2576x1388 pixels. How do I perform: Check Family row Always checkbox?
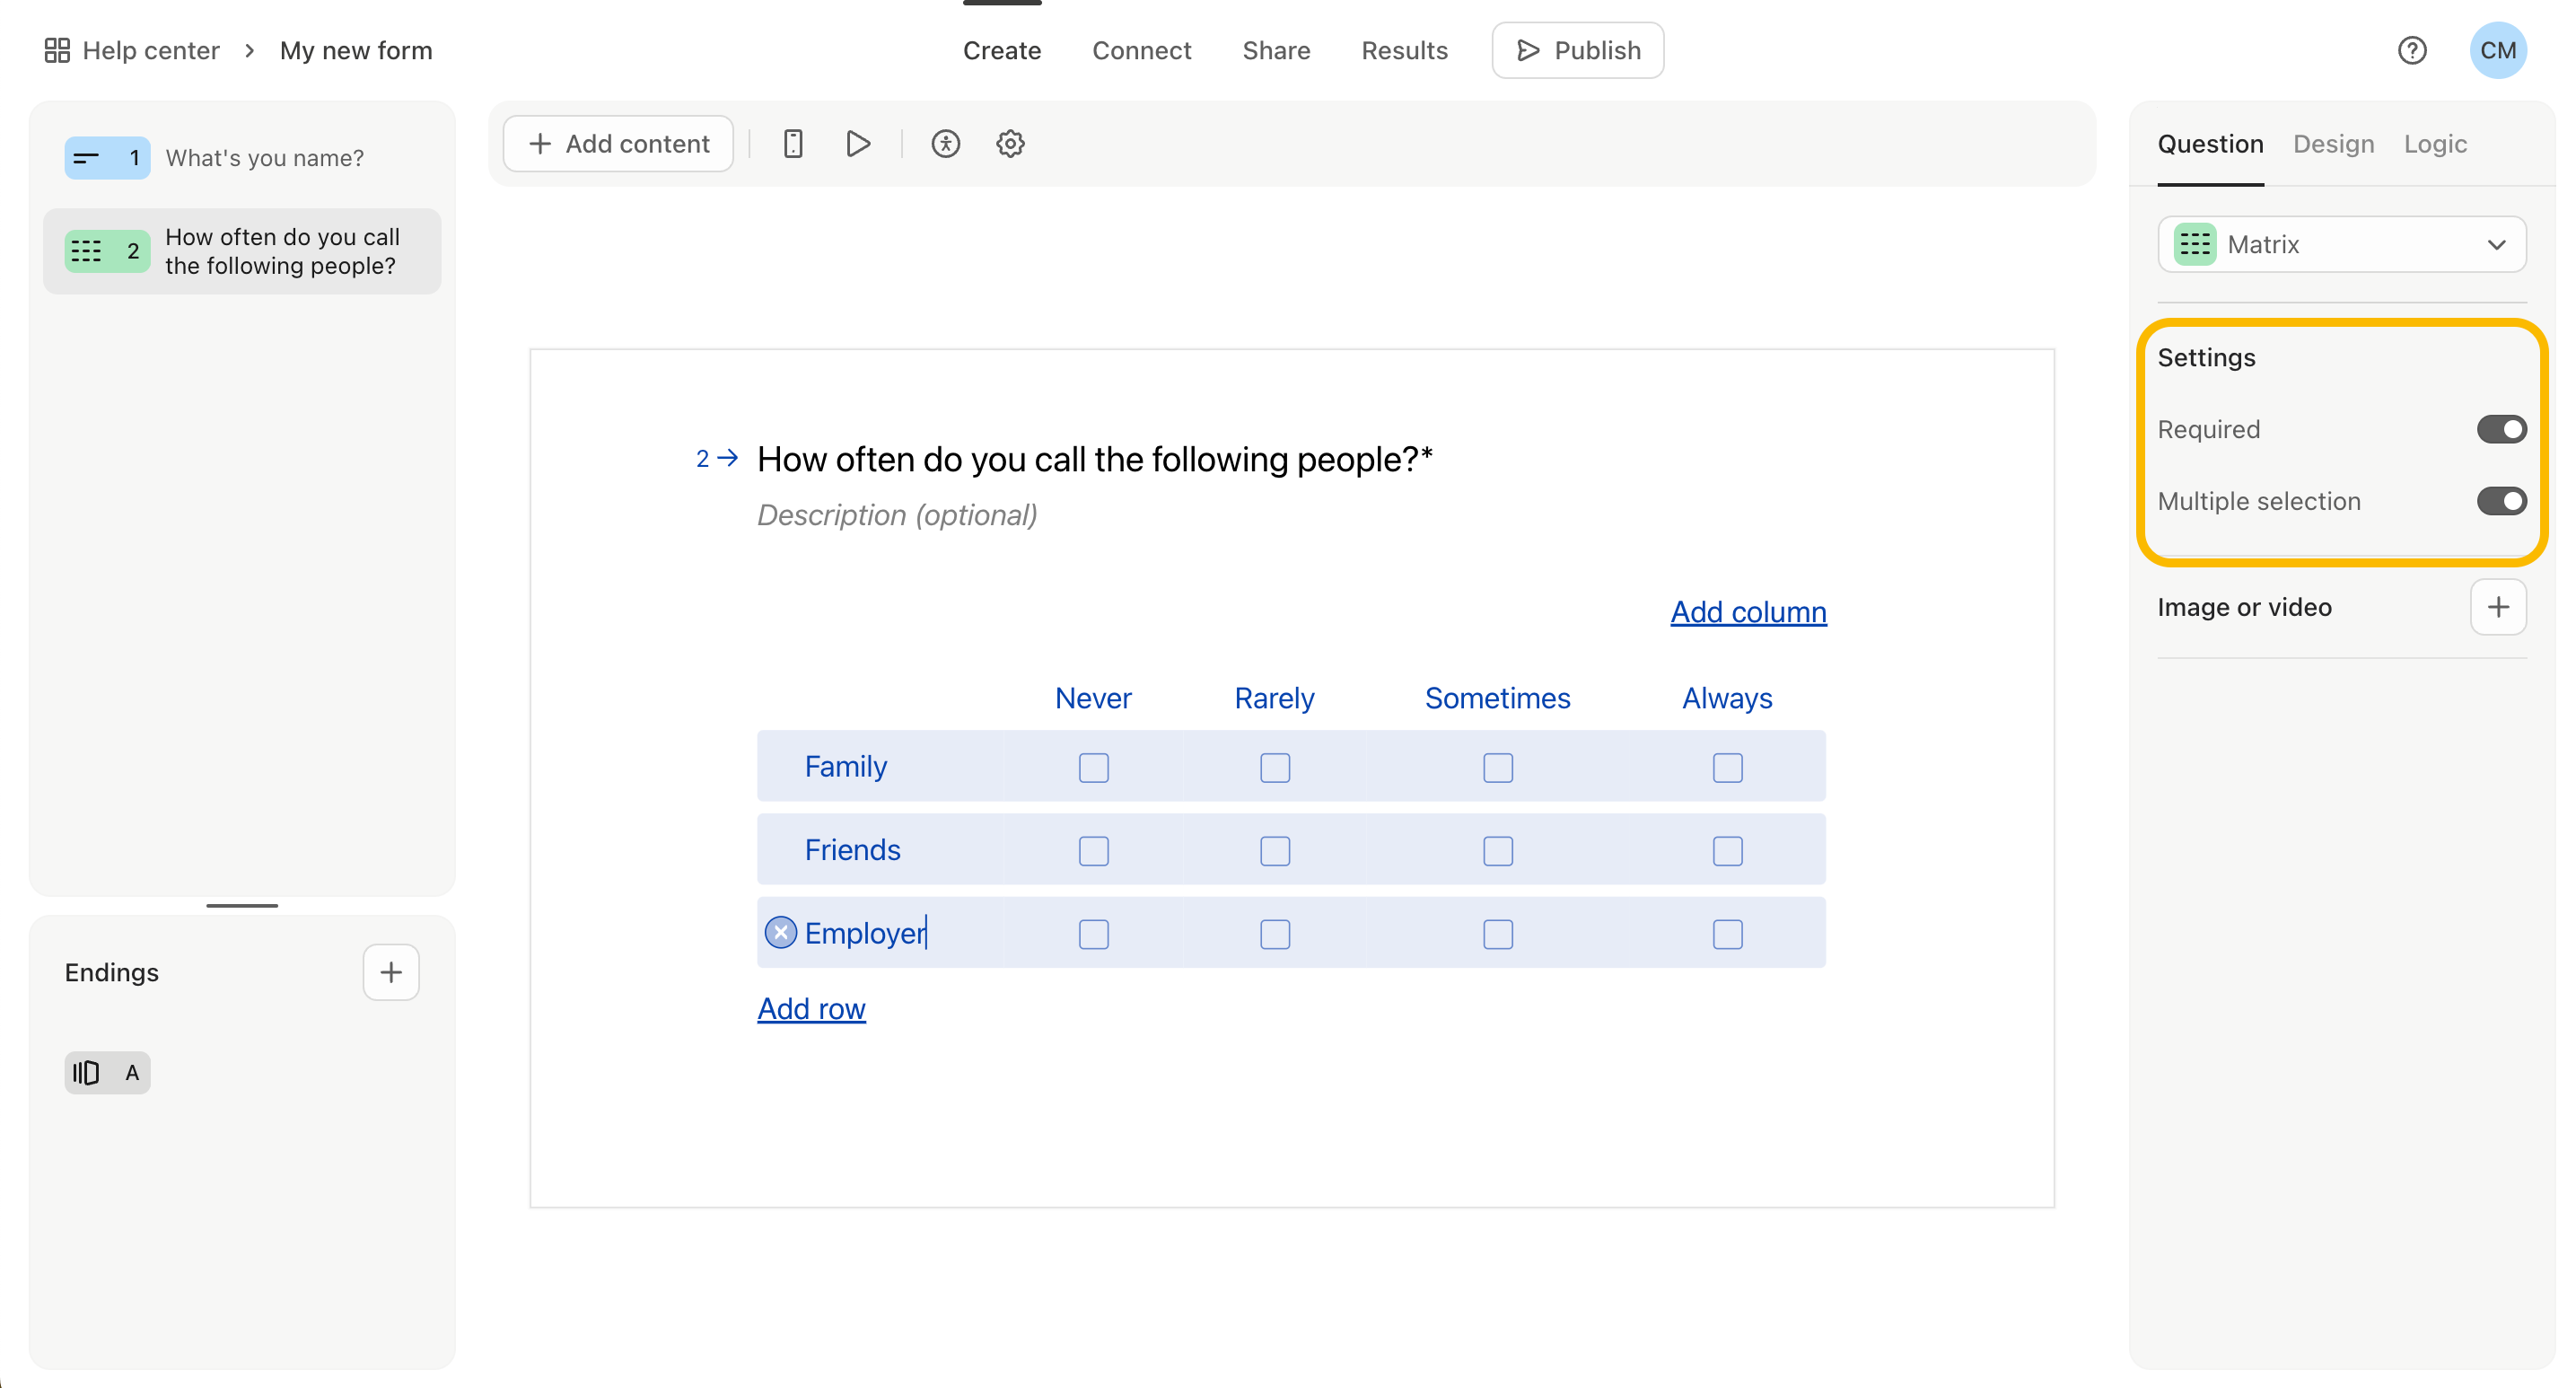(x=1728, y=768)
